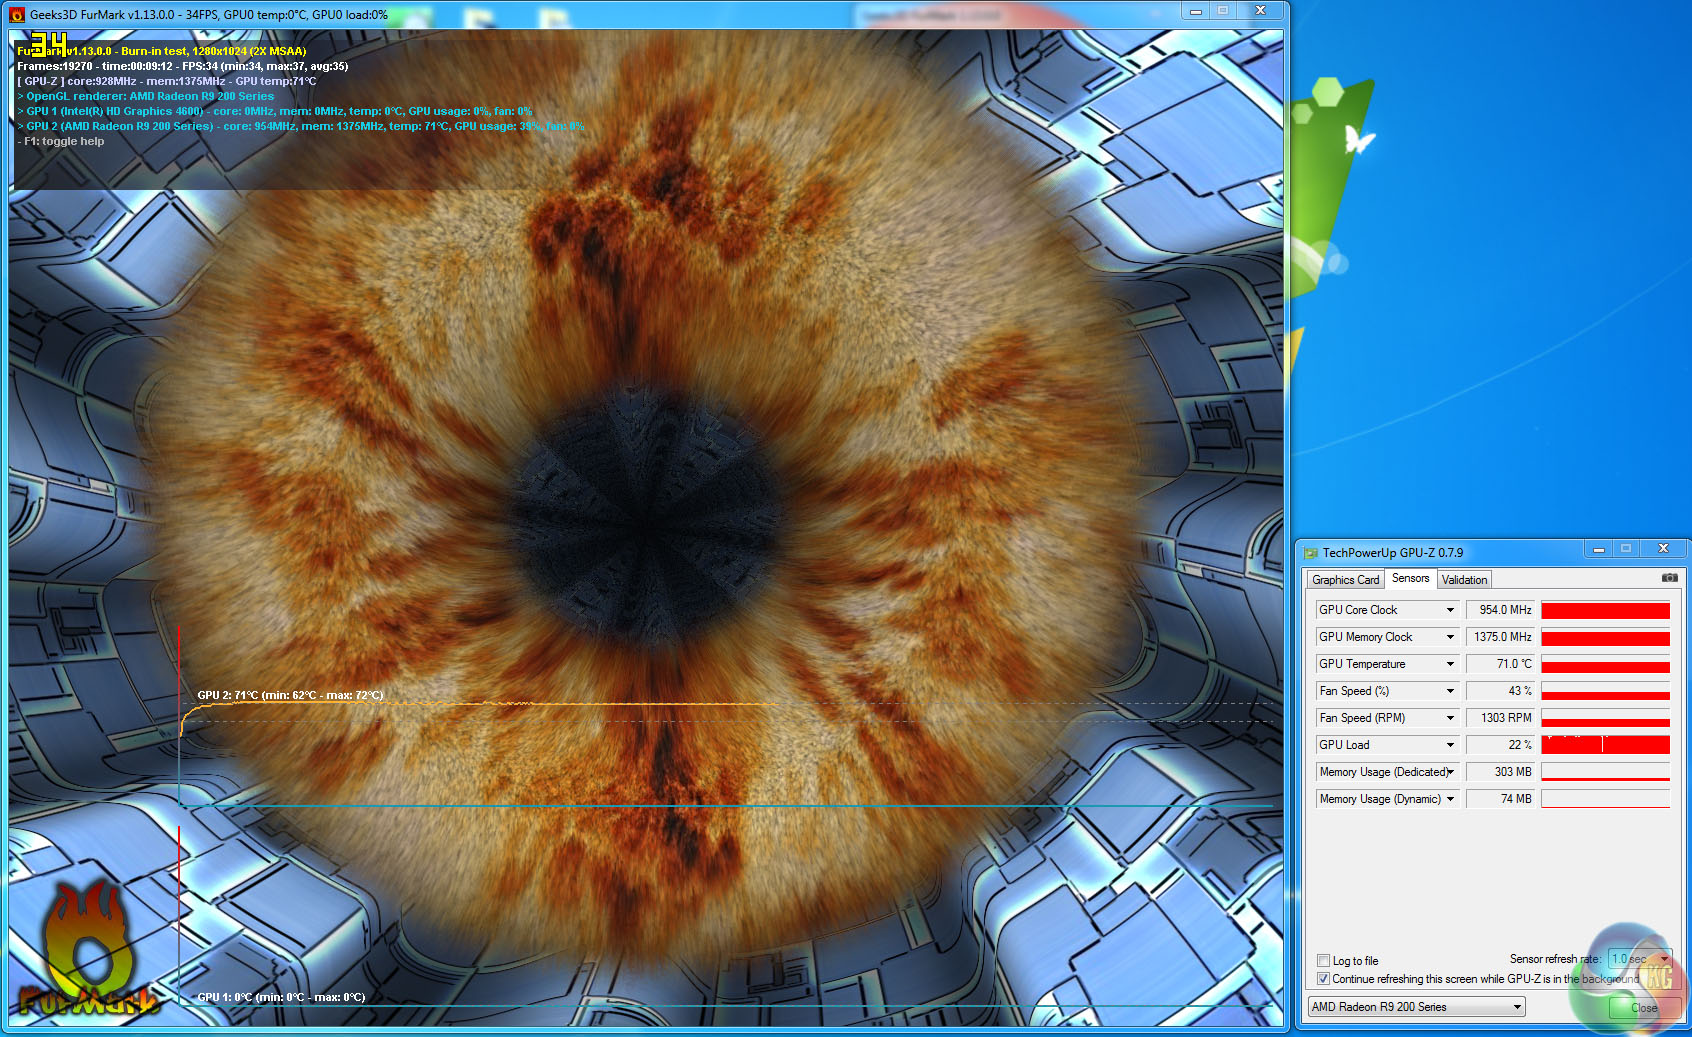Expand the GPU Temperature sensor dropdown
The height and width of the screenshot is (1037, 1692).
coord(1450,664)
